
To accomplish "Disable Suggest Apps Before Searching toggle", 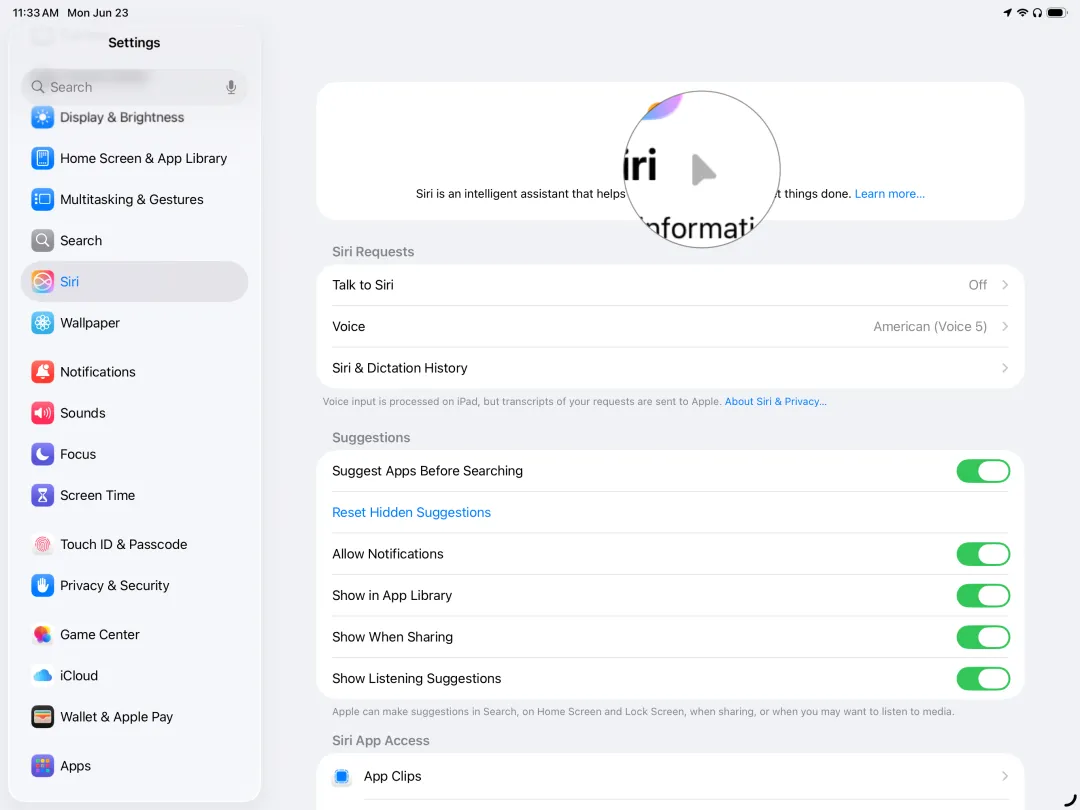I will (982, 471).
